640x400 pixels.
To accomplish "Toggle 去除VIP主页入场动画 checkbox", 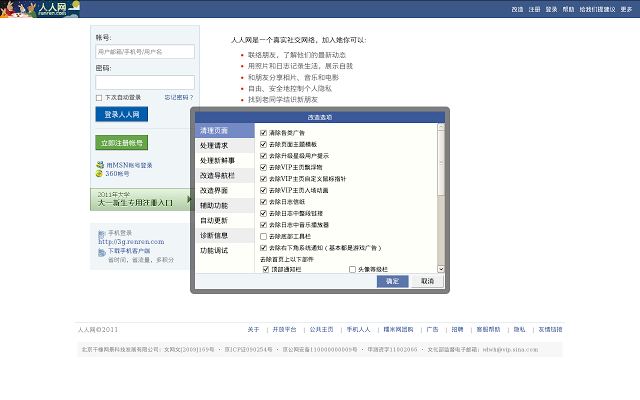I will click(x=263, y=190).
